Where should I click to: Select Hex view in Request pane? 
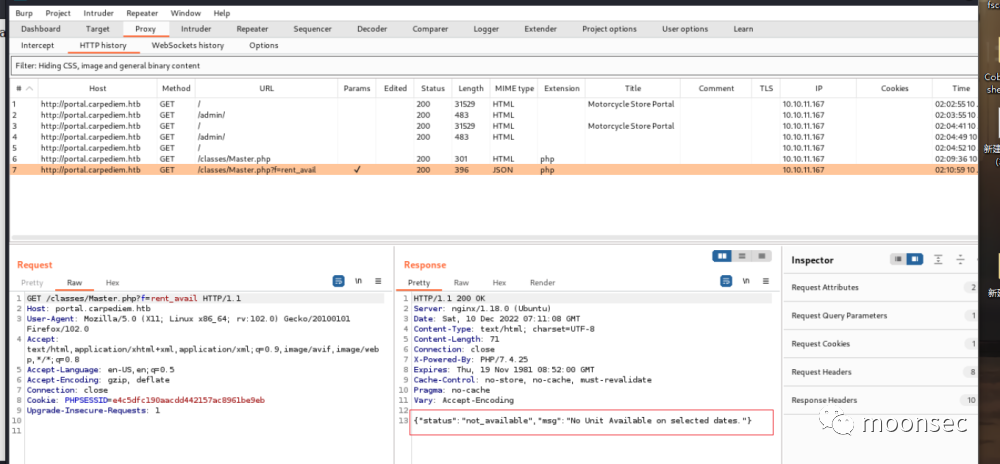(x=112, y=282)
